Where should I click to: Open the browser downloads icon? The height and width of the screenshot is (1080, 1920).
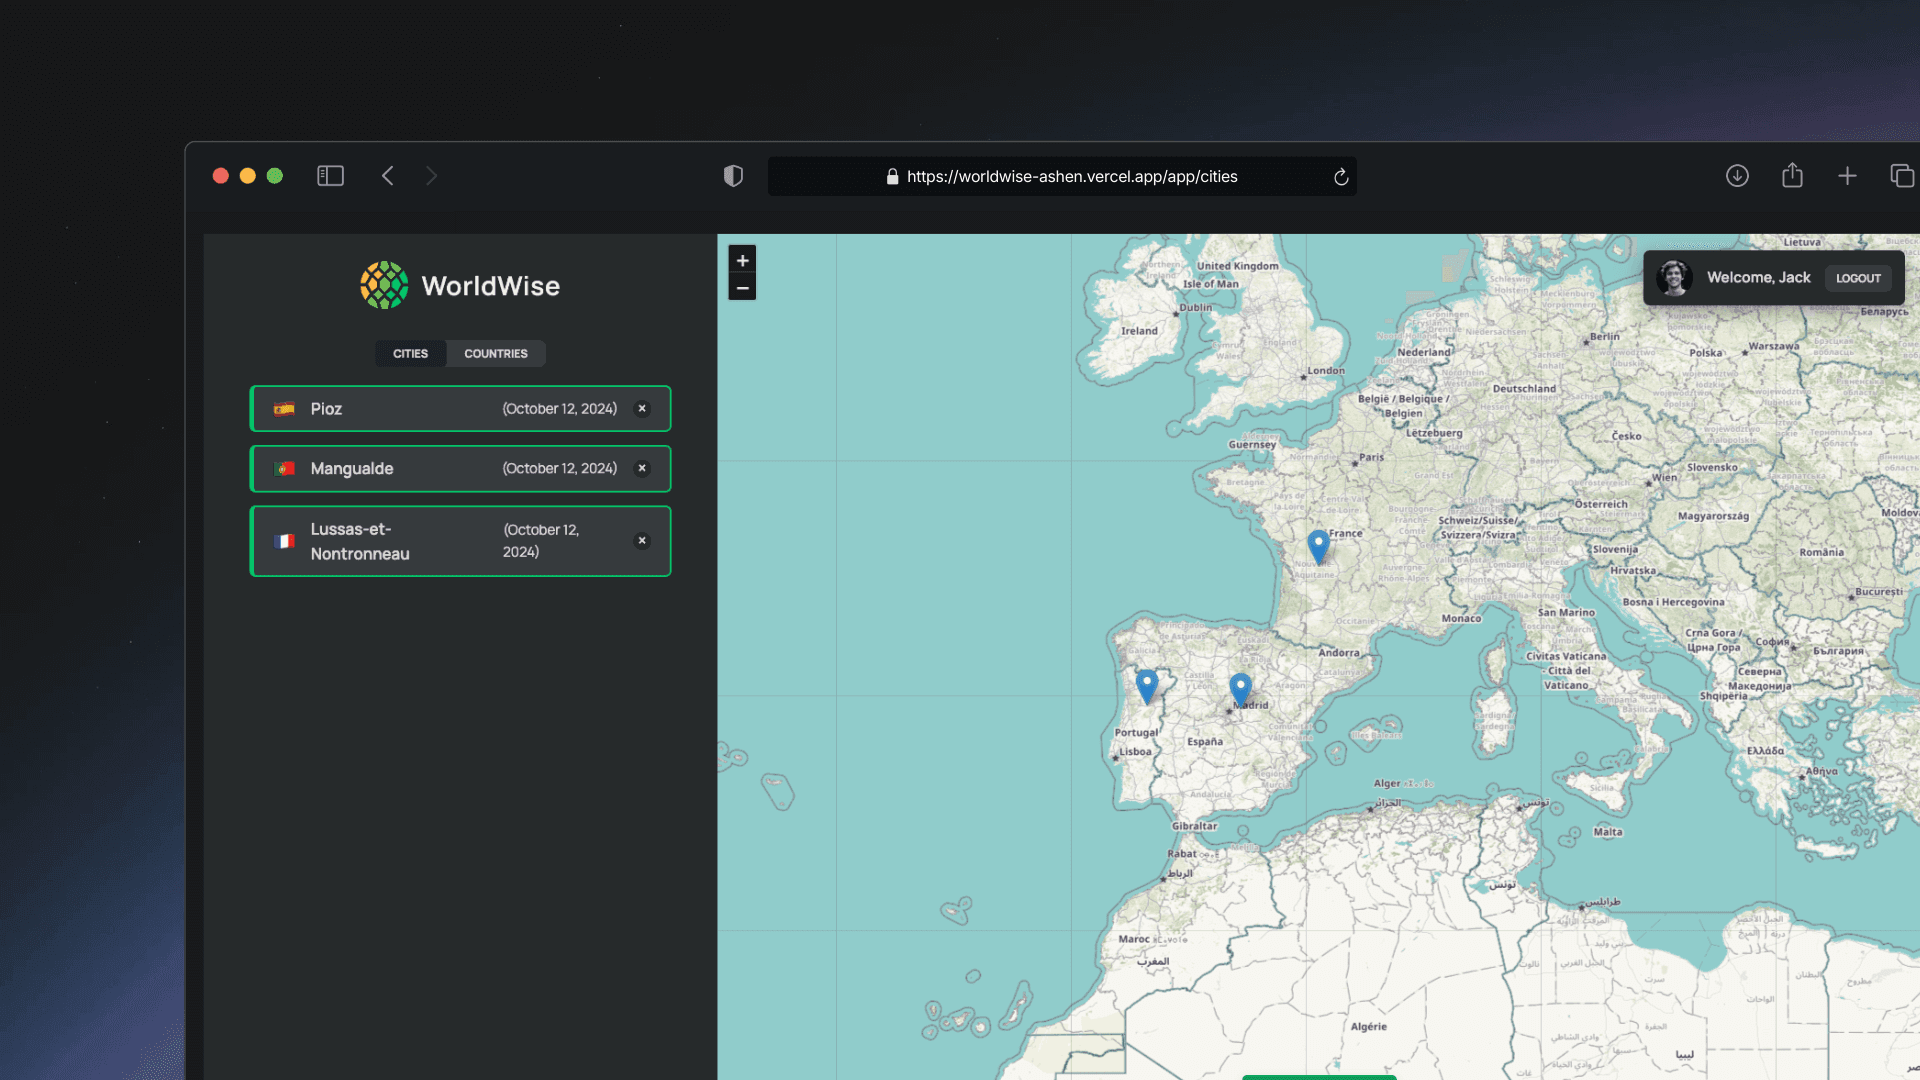(1737, 176)
